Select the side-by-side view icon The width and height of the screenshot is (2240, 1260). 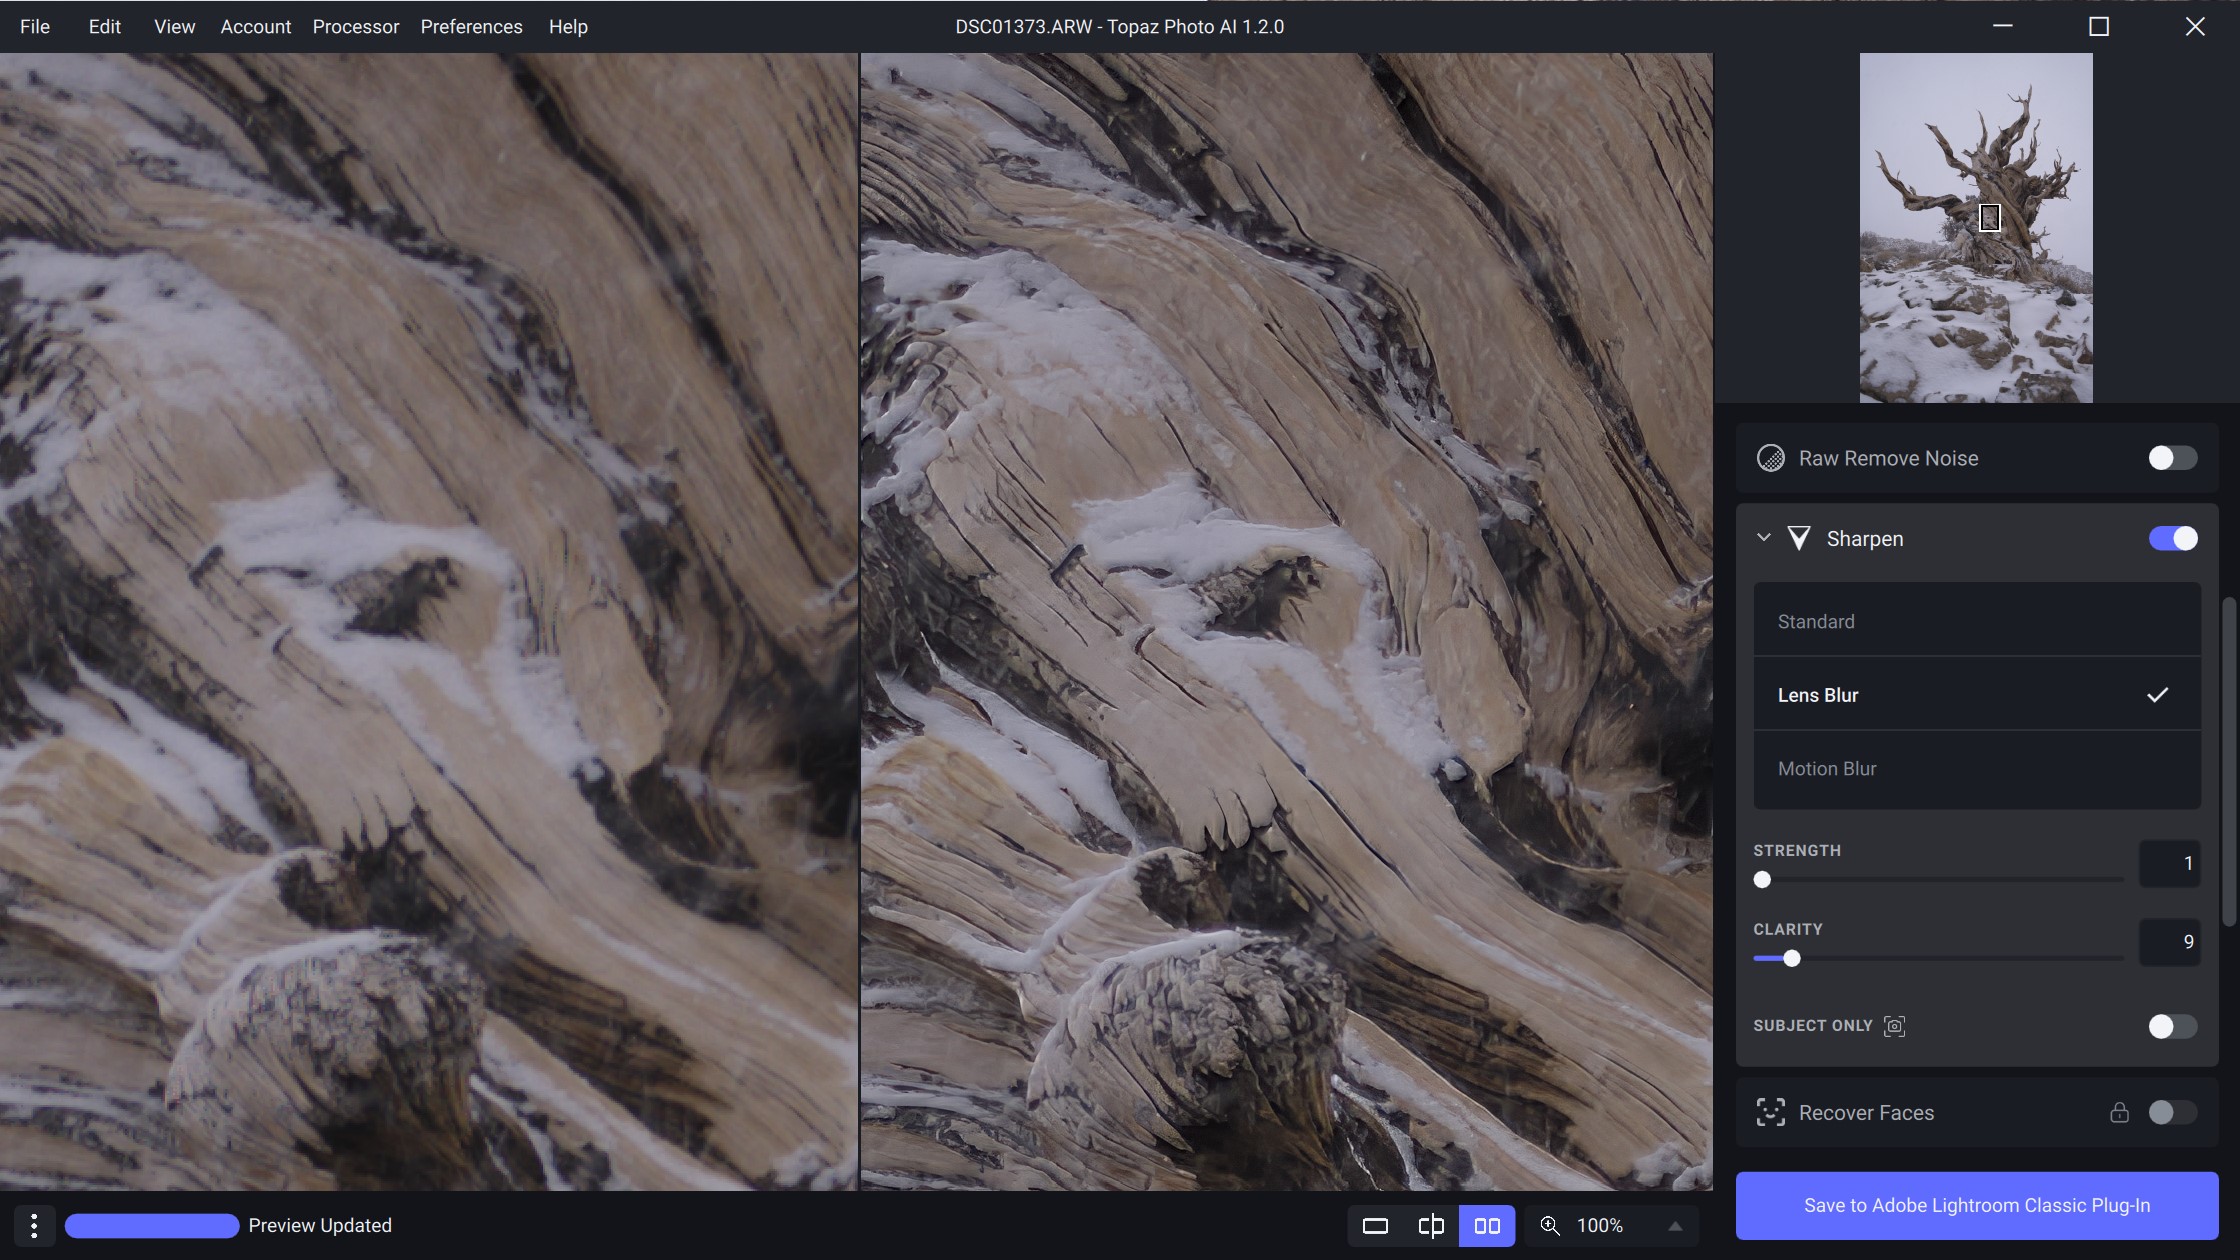(x=1487, y=1225)
